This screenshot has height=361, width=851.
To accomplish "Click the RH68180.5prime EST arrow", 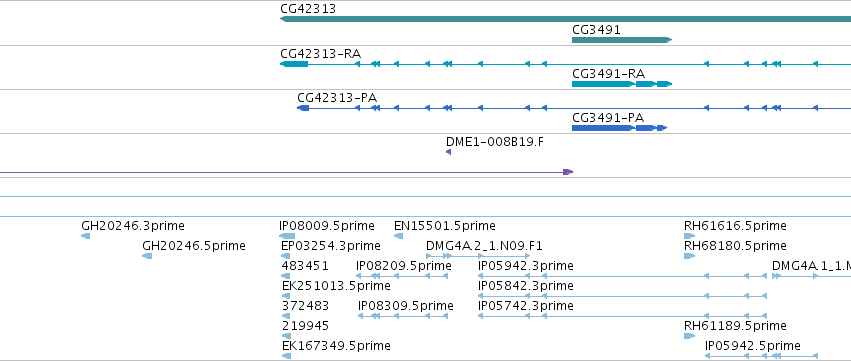I will pyautogui.click(x=689, y=256).
